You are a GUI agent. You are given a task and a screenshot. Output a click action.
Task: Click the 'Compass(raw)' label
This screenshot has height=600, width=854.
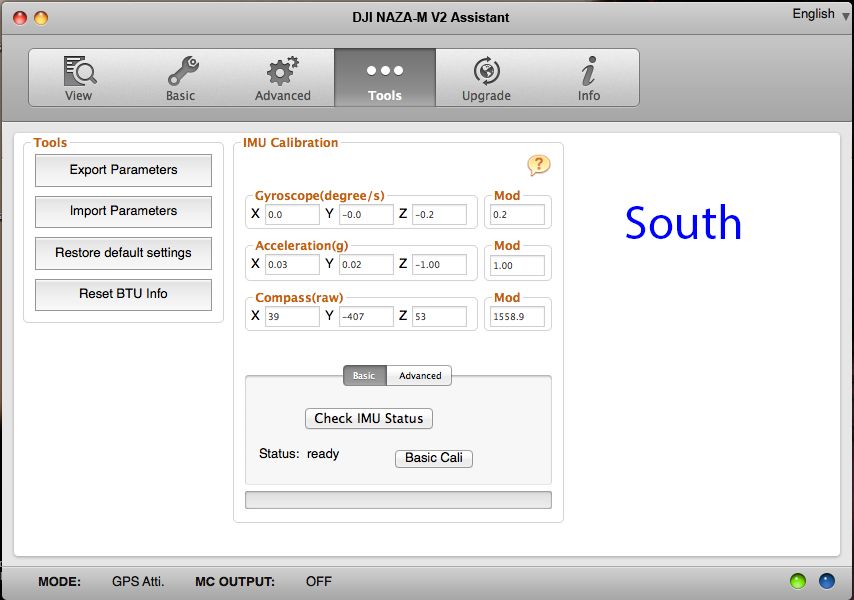click(299, 298)
